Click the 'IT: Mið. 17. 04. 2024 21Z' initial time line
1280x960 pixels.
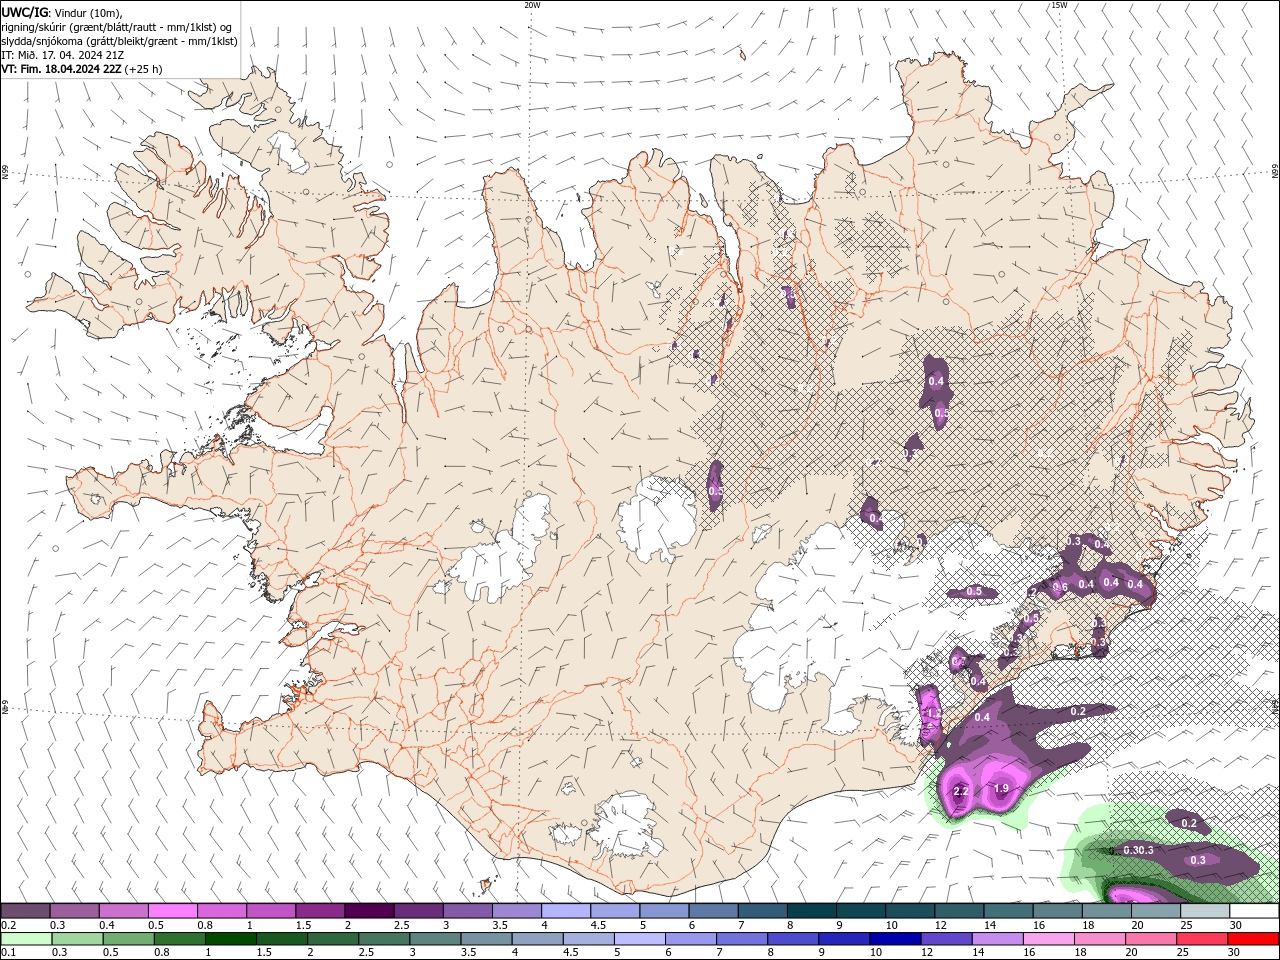62,55
